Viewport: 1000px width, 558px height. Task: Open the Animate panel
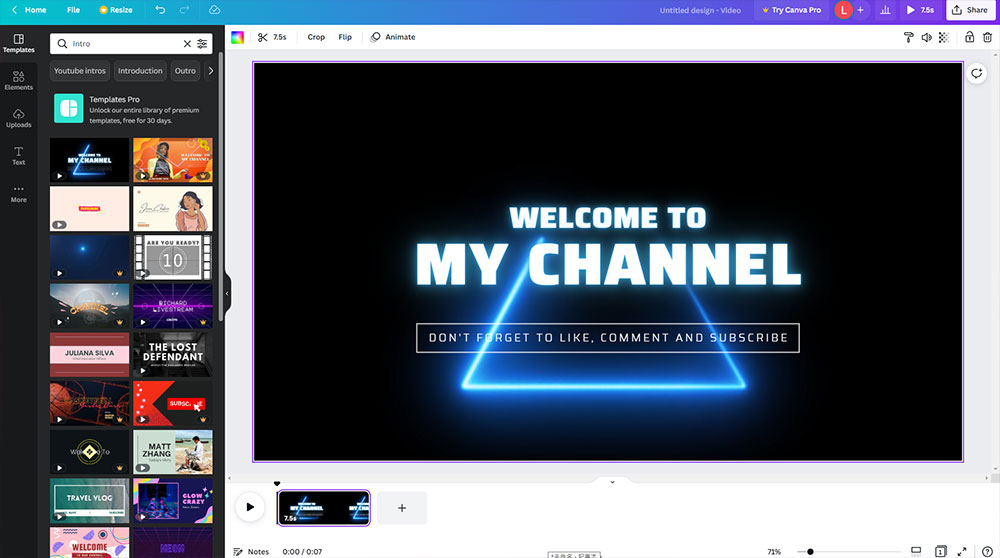393,37
